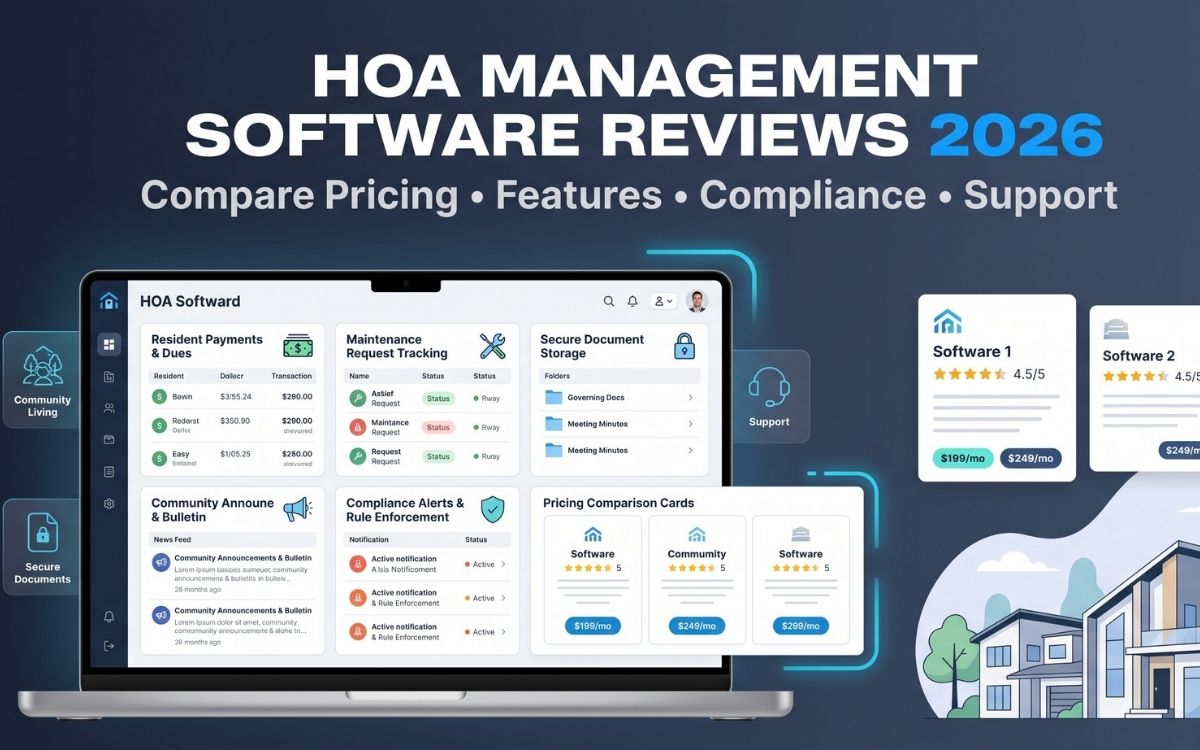Image resolution: width=1200 pixels, height=750 pixels.
Task: Click the Pricing Comparison Cards heading
Action: click(618, 503)
